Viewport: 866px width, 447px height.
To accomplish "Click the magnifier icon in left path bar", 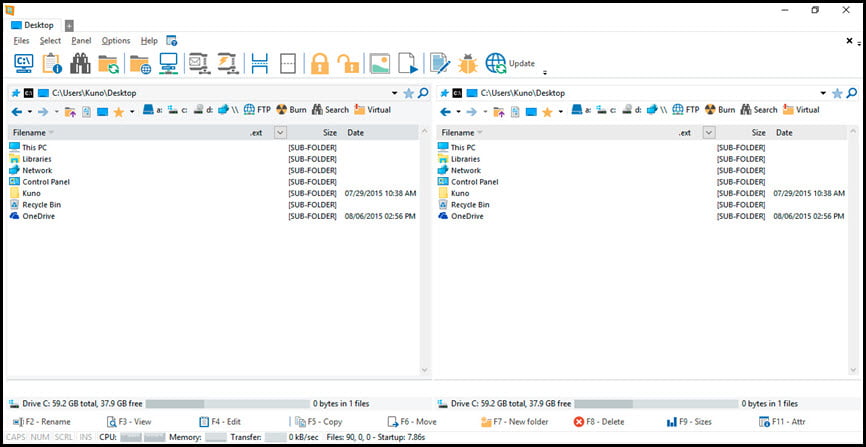I will pyautogui.click(x=423, y=93).
